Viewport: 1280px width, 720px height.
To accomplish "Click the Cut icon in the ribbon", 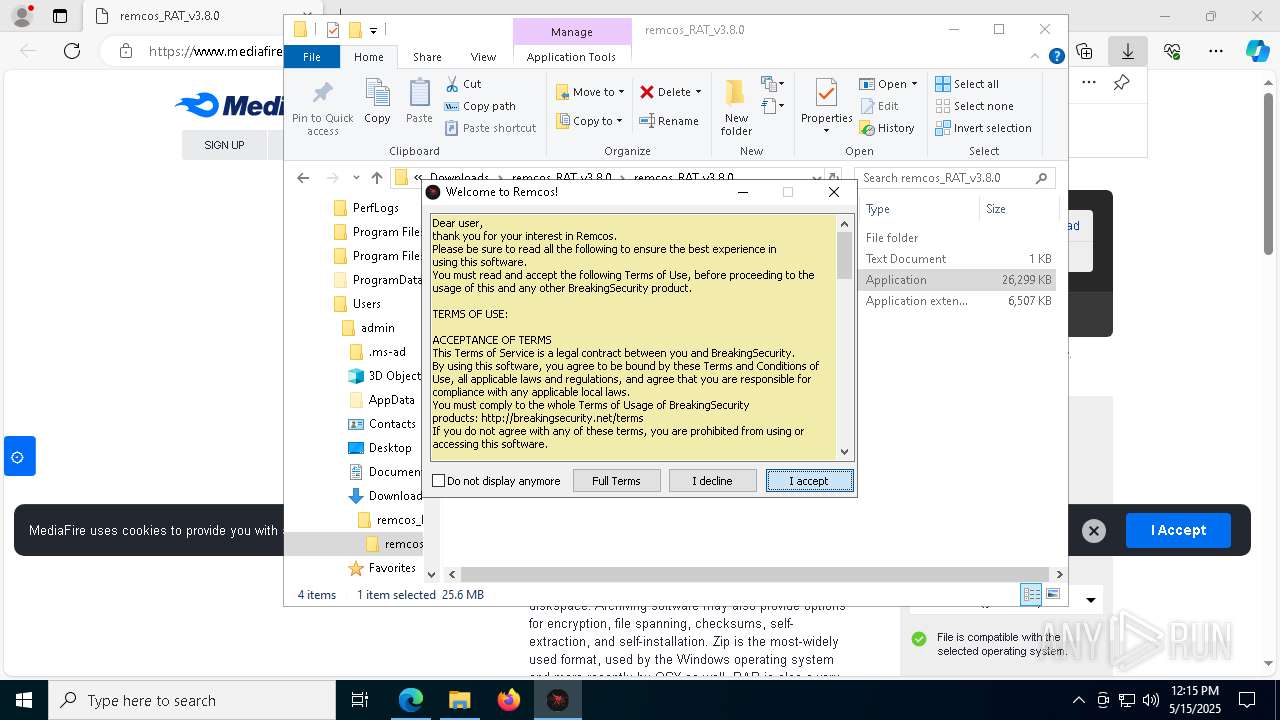I will [x=463, y=84].
